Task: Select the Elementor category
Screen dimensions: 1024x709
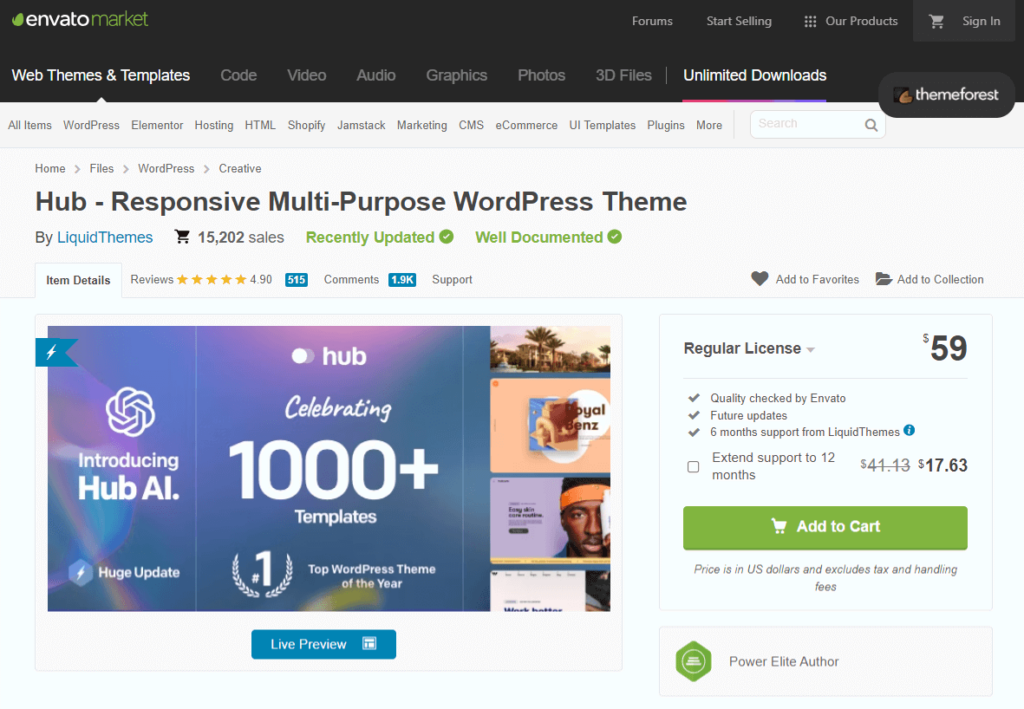Action: tap(157, 125)
